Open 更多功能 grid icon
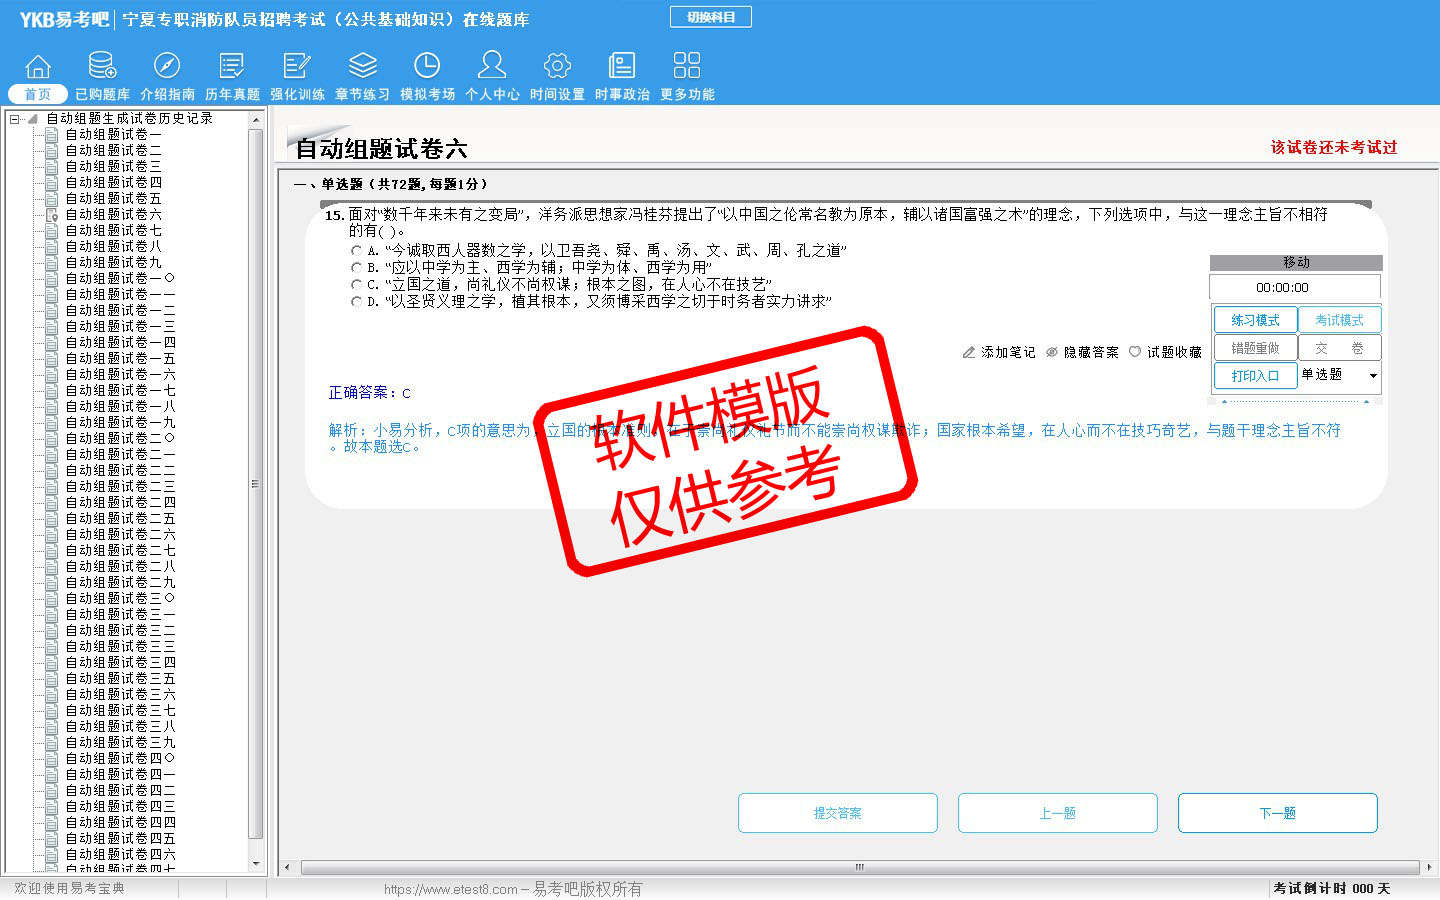The height and width of the screenshot is (900, 1440). click(x=687, y=66)
